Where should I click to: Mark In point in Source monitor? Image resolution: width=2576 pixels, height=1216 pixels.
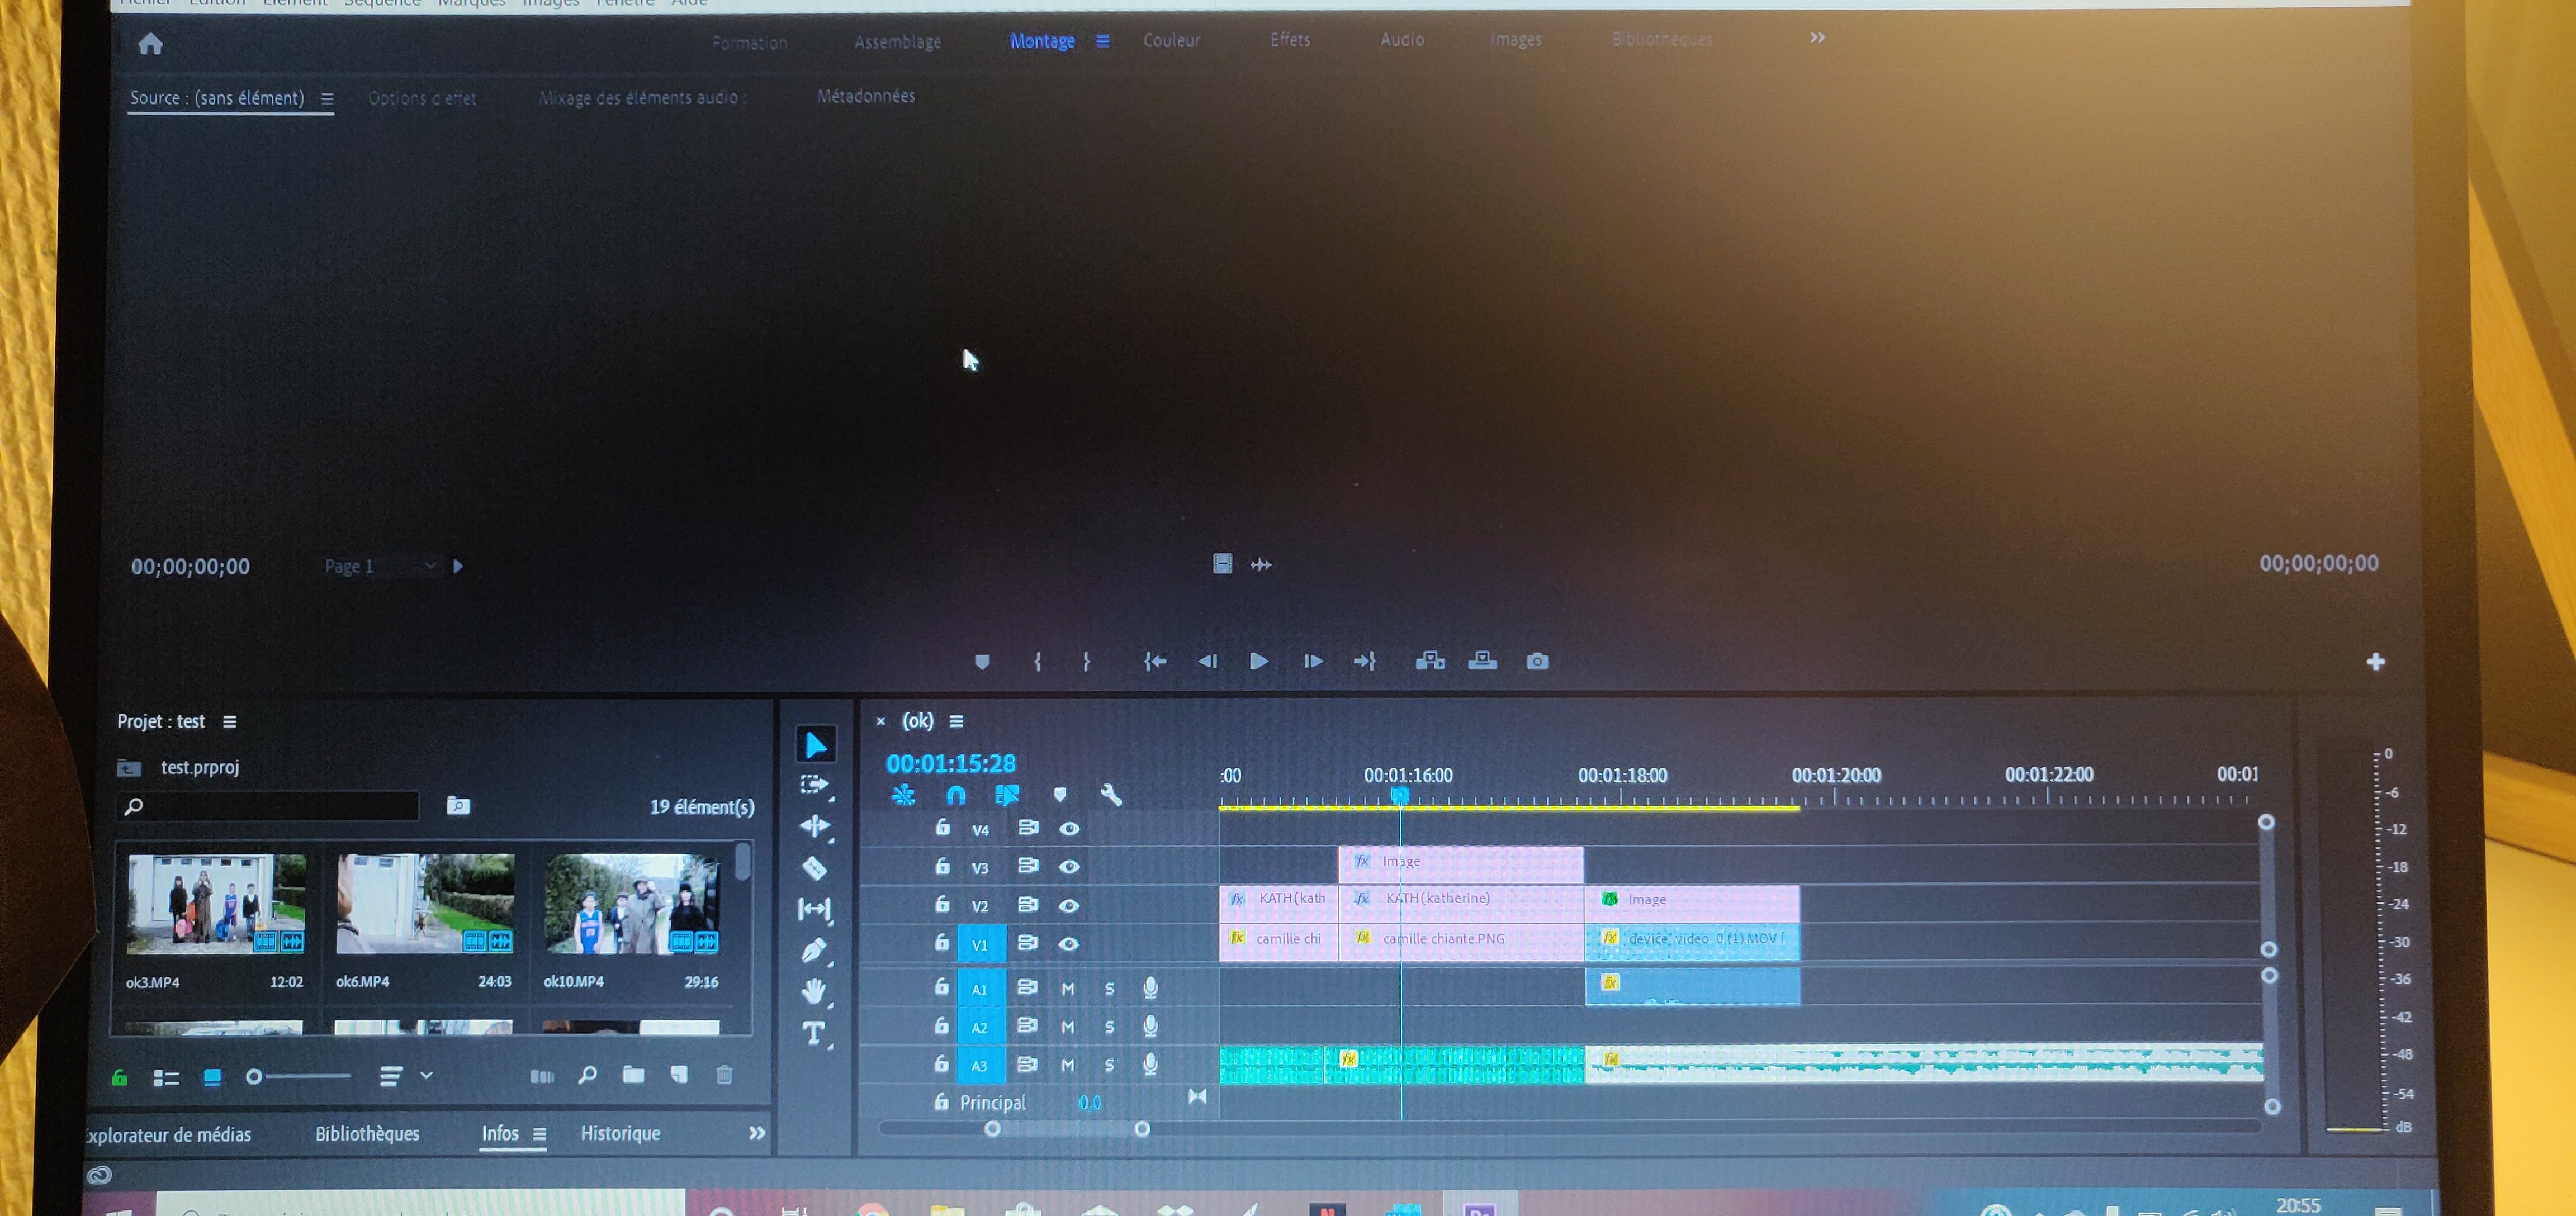click(1037, 662)
